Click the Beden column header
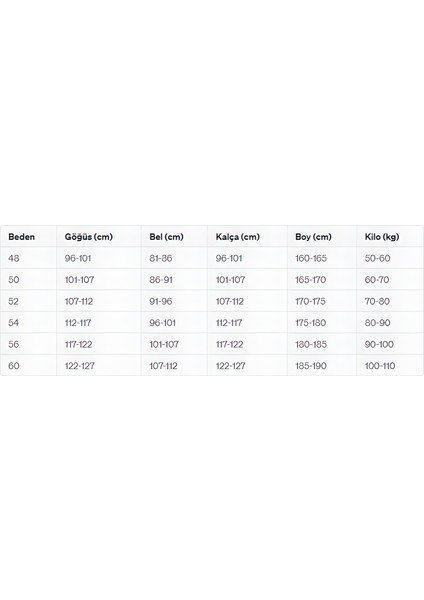 pos(21,237)
